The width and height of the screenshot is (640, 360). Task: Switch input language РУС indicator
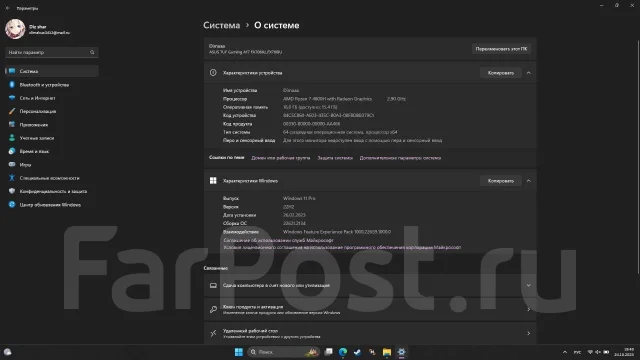[577, 352]
